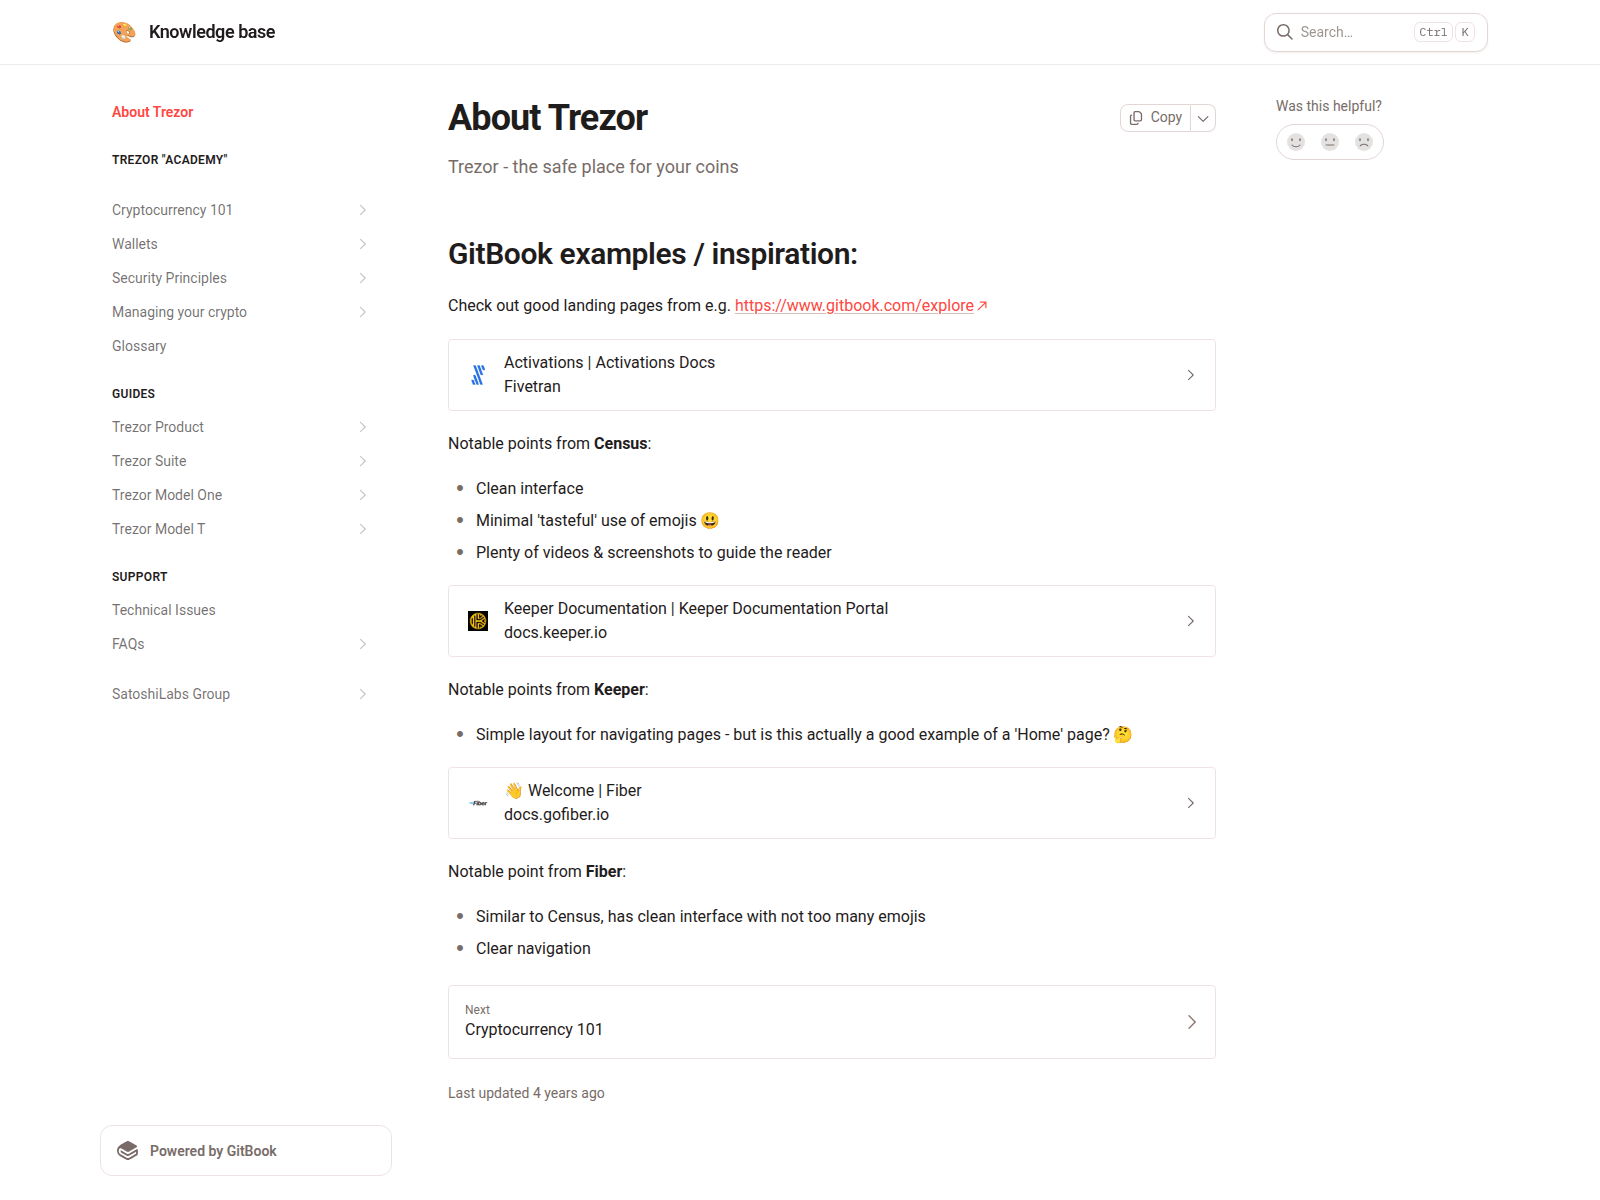Click Knowledge base title link
Image resolution: width=1600 pixels, height=1200 pixels.
(x=212, y=32)
